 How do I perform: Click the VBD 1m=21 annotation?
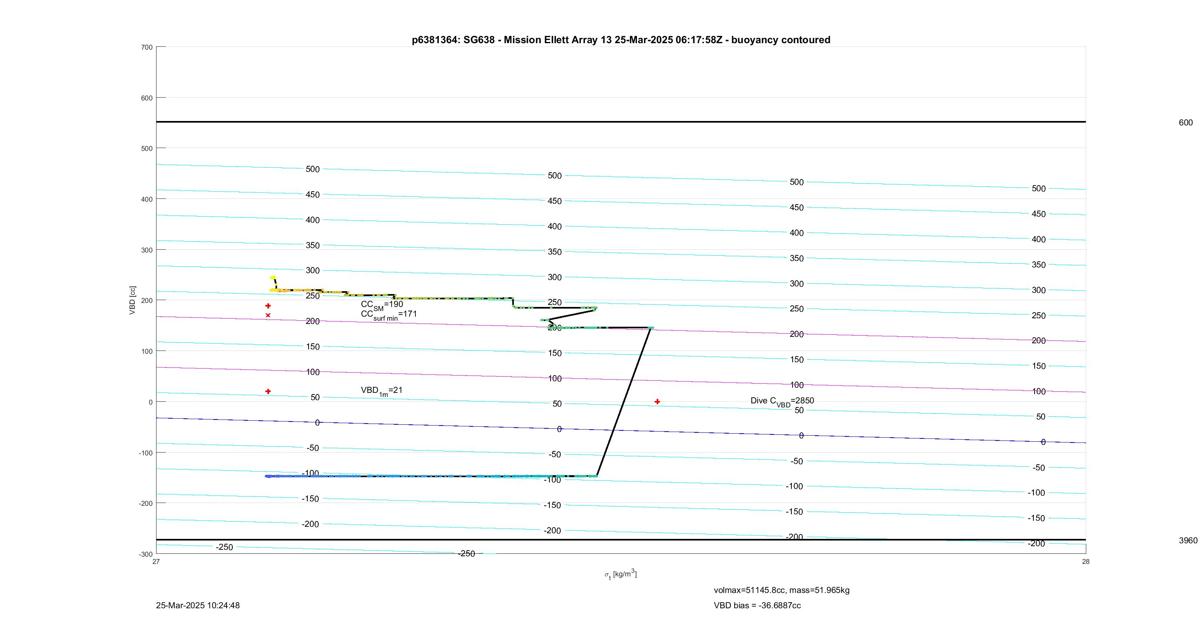click(381, 391)
